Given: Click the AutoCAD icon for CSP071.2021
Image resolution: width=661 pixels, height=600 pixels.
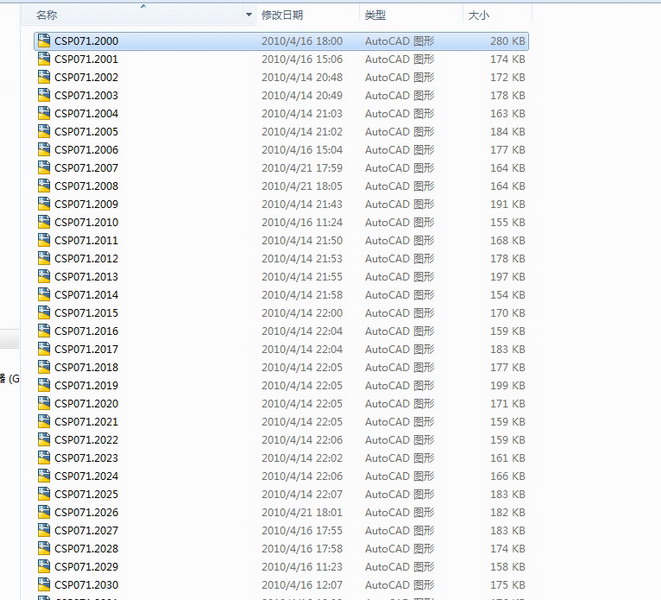Looking at the screenshot, I should tap(44, 422).
